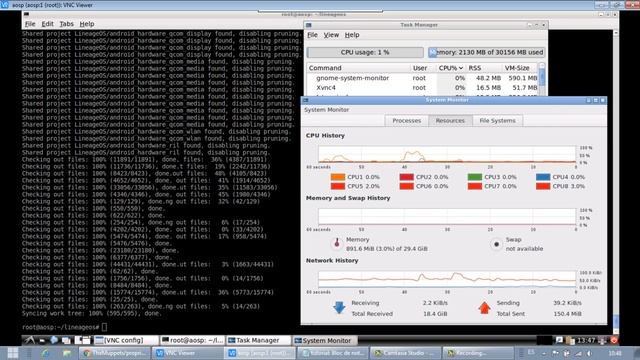Switch to the Processes tab in System Monitor
This screenshot has height=360, width=640.
click(407, 121)
